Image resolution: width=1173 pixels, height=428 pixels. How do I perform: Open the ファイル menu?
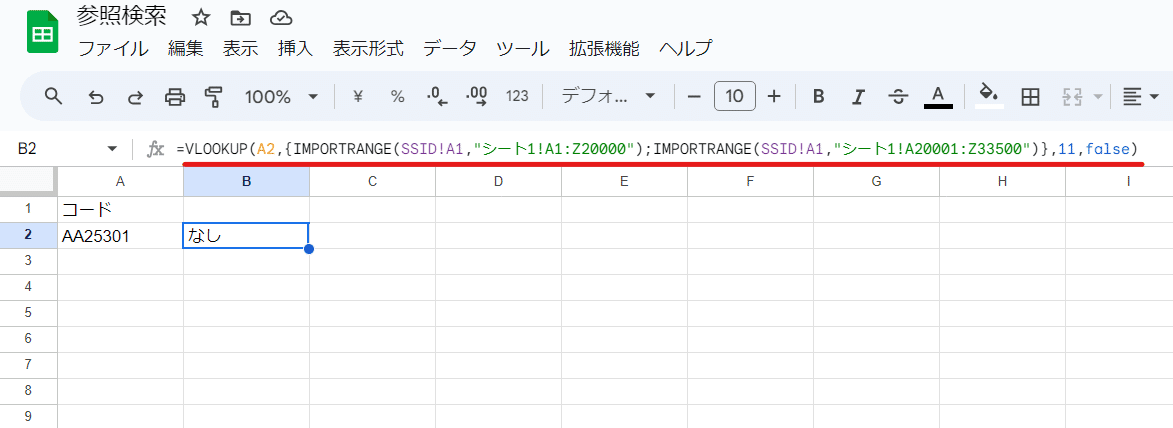[x=114, y=49]
